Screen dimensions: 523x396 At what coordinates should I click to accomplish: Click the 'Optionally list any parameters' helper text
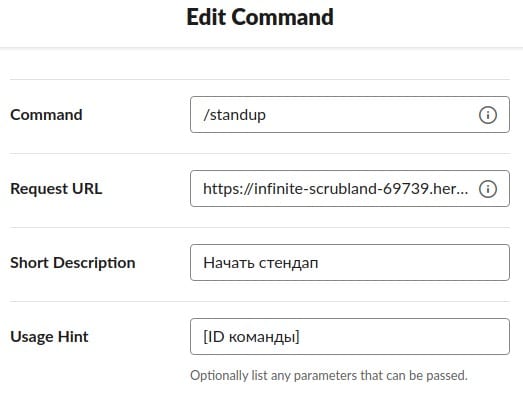329,376
